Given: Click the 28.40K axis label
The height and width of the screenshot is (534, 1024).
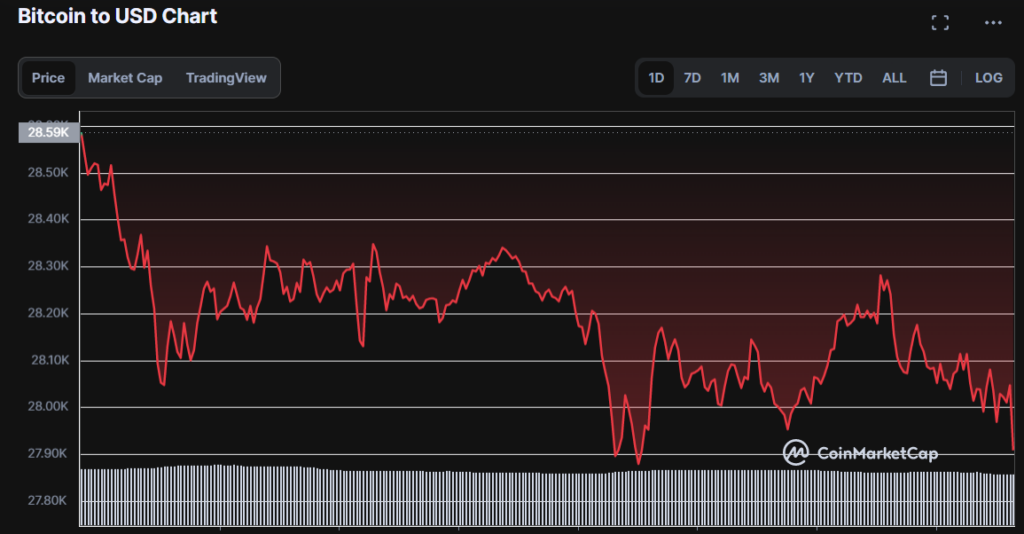Looking at the screenshot, I should 48,219.
